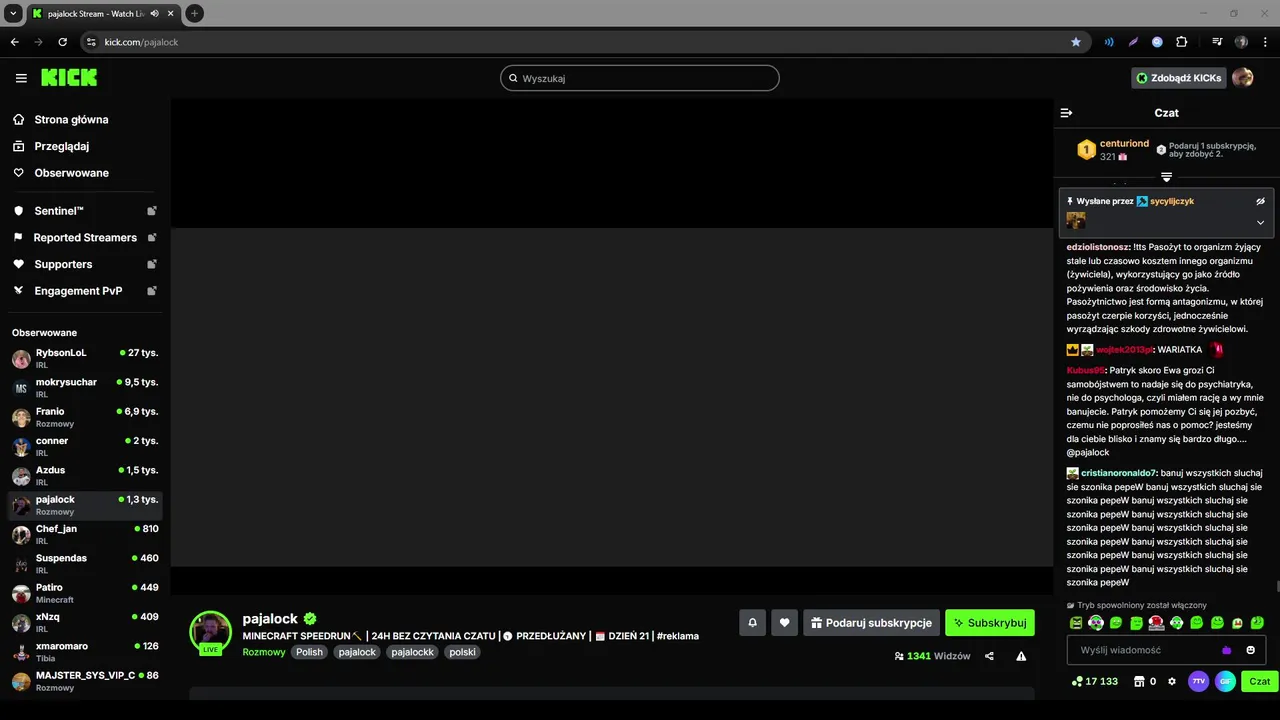This screenshot has height=720, width=1280.
Task: Open the browser extensions puzzle icon
Action: [x=1182, y=42]
